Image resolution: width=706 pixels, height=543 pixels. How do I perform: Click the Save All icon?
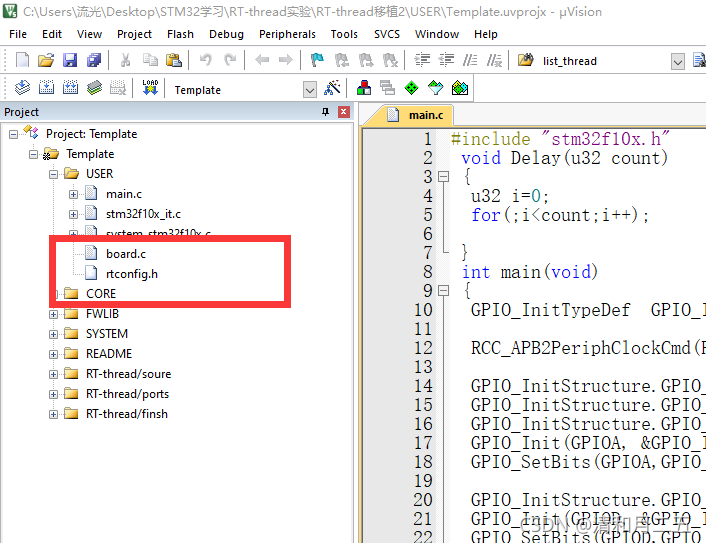[94, 60]
